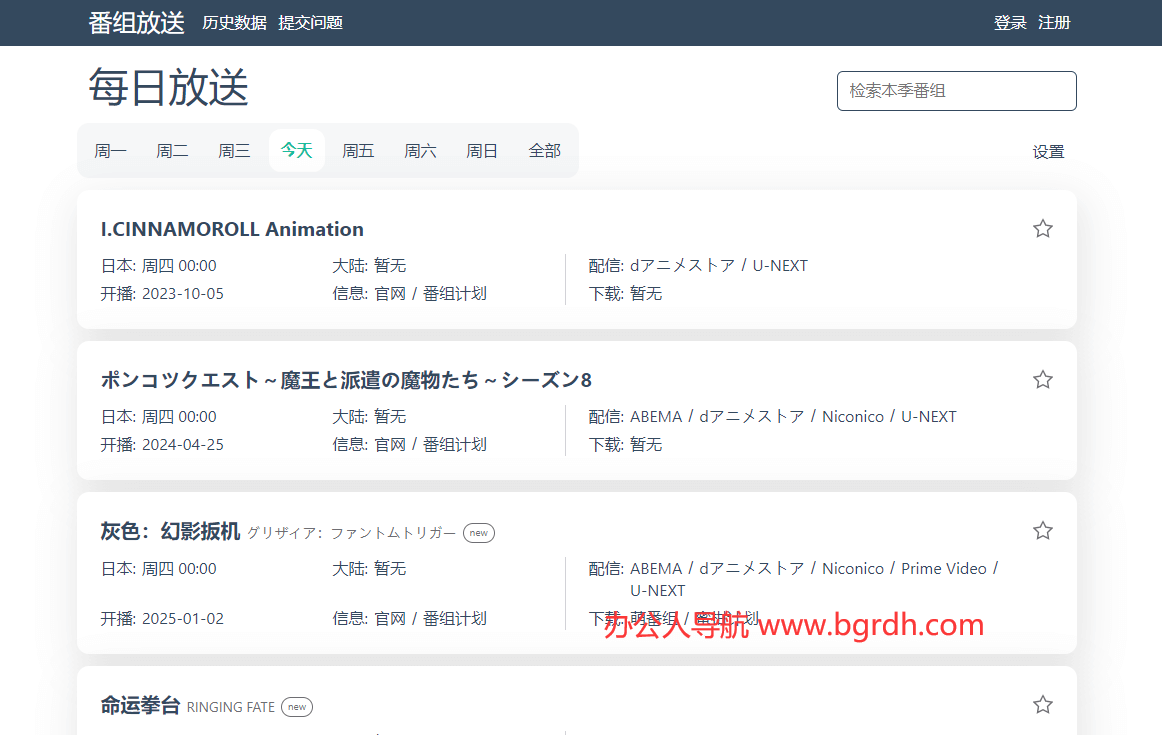The width and height of the screenshot is (1162, 735).
Task: Open the 周三 schedule tab
Action: coord(234,151)
